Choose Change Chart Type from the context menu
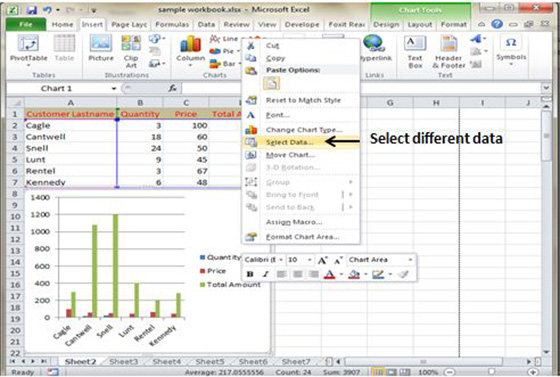This screenshot has width=560, height=377. tap(301, 130)
